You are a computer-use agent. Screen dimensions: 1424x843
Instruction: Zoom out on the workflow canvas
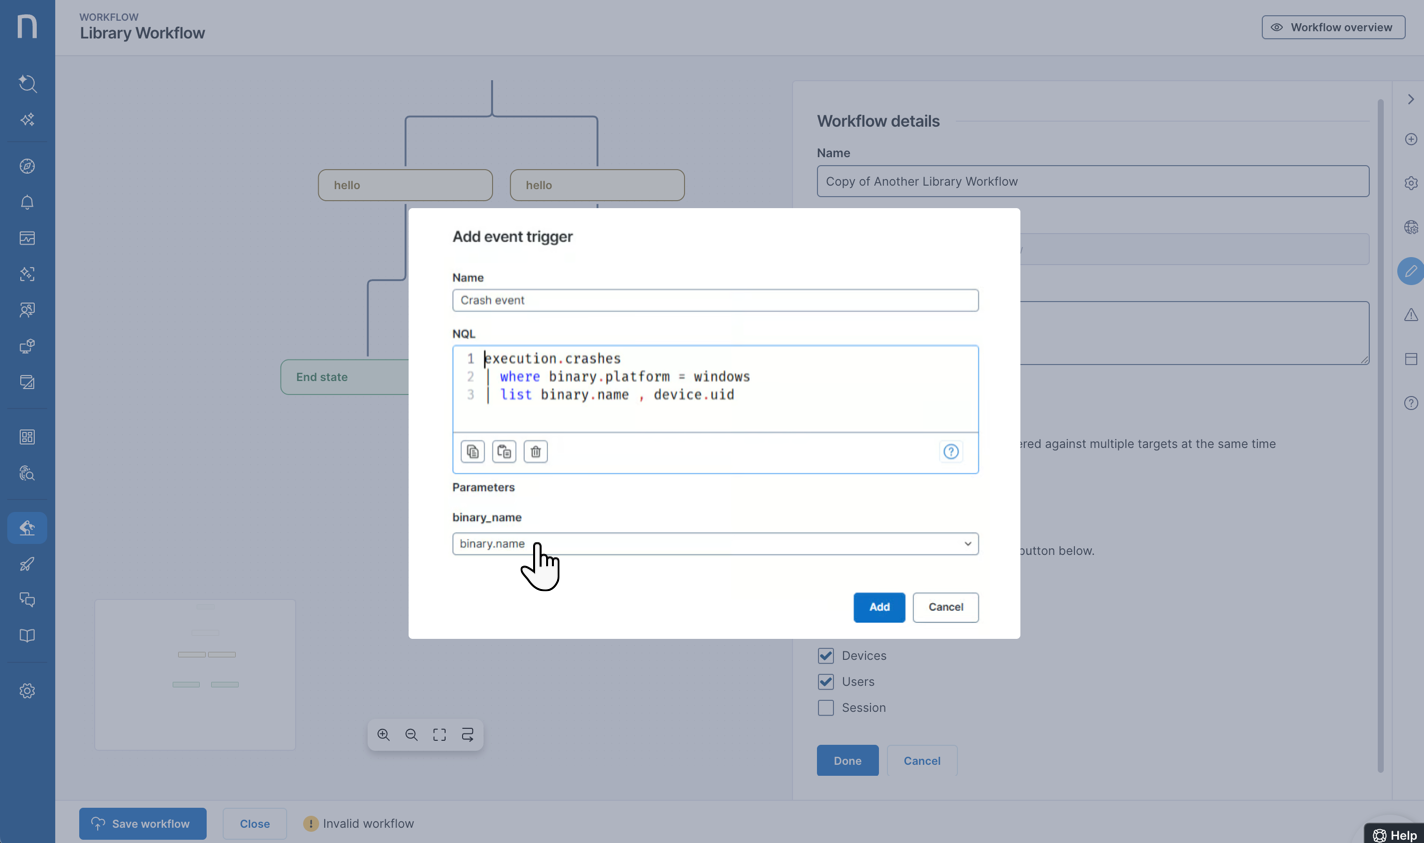(x=412, y=735)
